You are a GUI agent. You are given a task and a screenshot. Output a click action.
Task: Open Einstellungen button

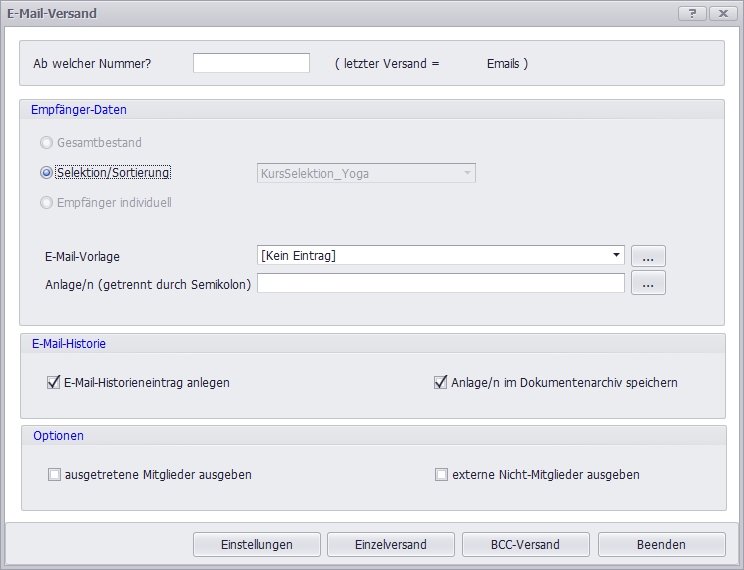tap(256, 545)
